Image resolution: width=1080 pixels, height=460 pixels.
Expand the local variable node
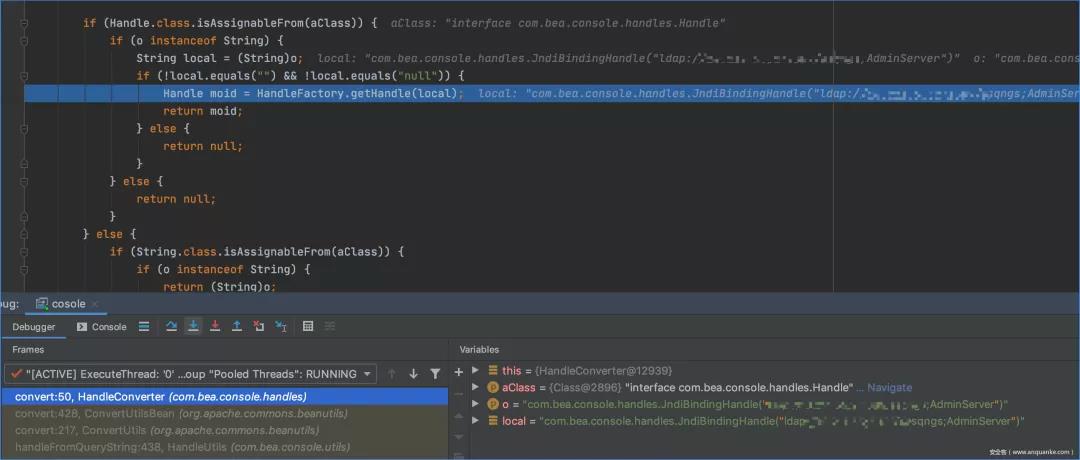coord(475,421)
